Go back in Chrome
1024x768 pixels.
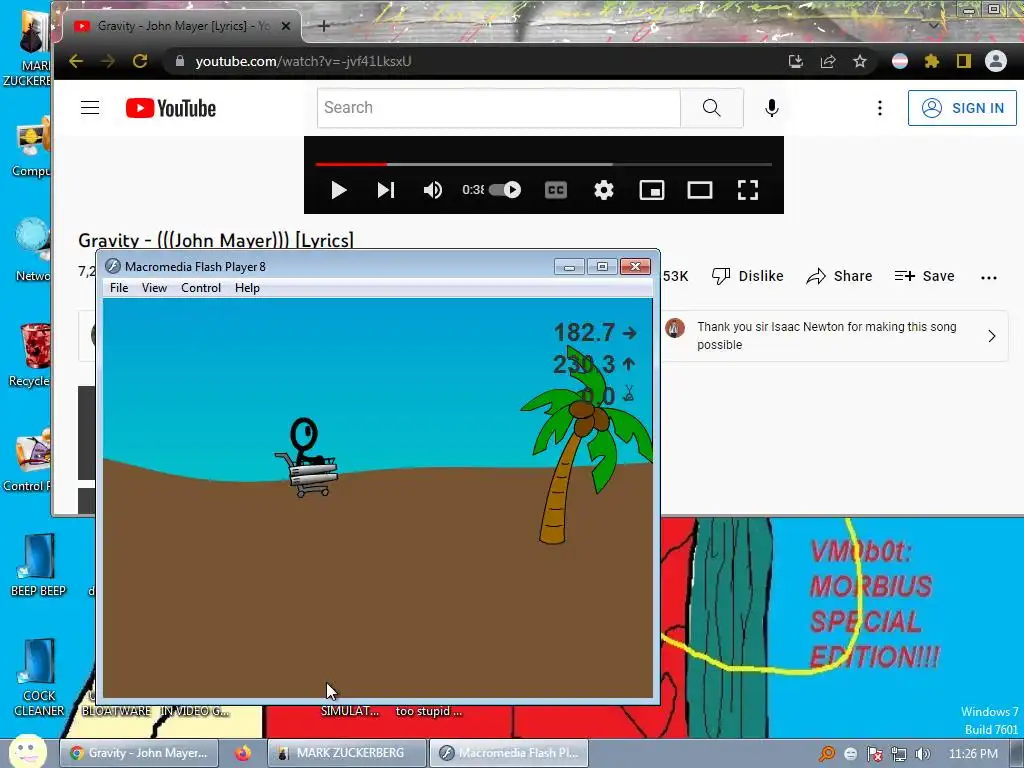click(x=76, y=61)
